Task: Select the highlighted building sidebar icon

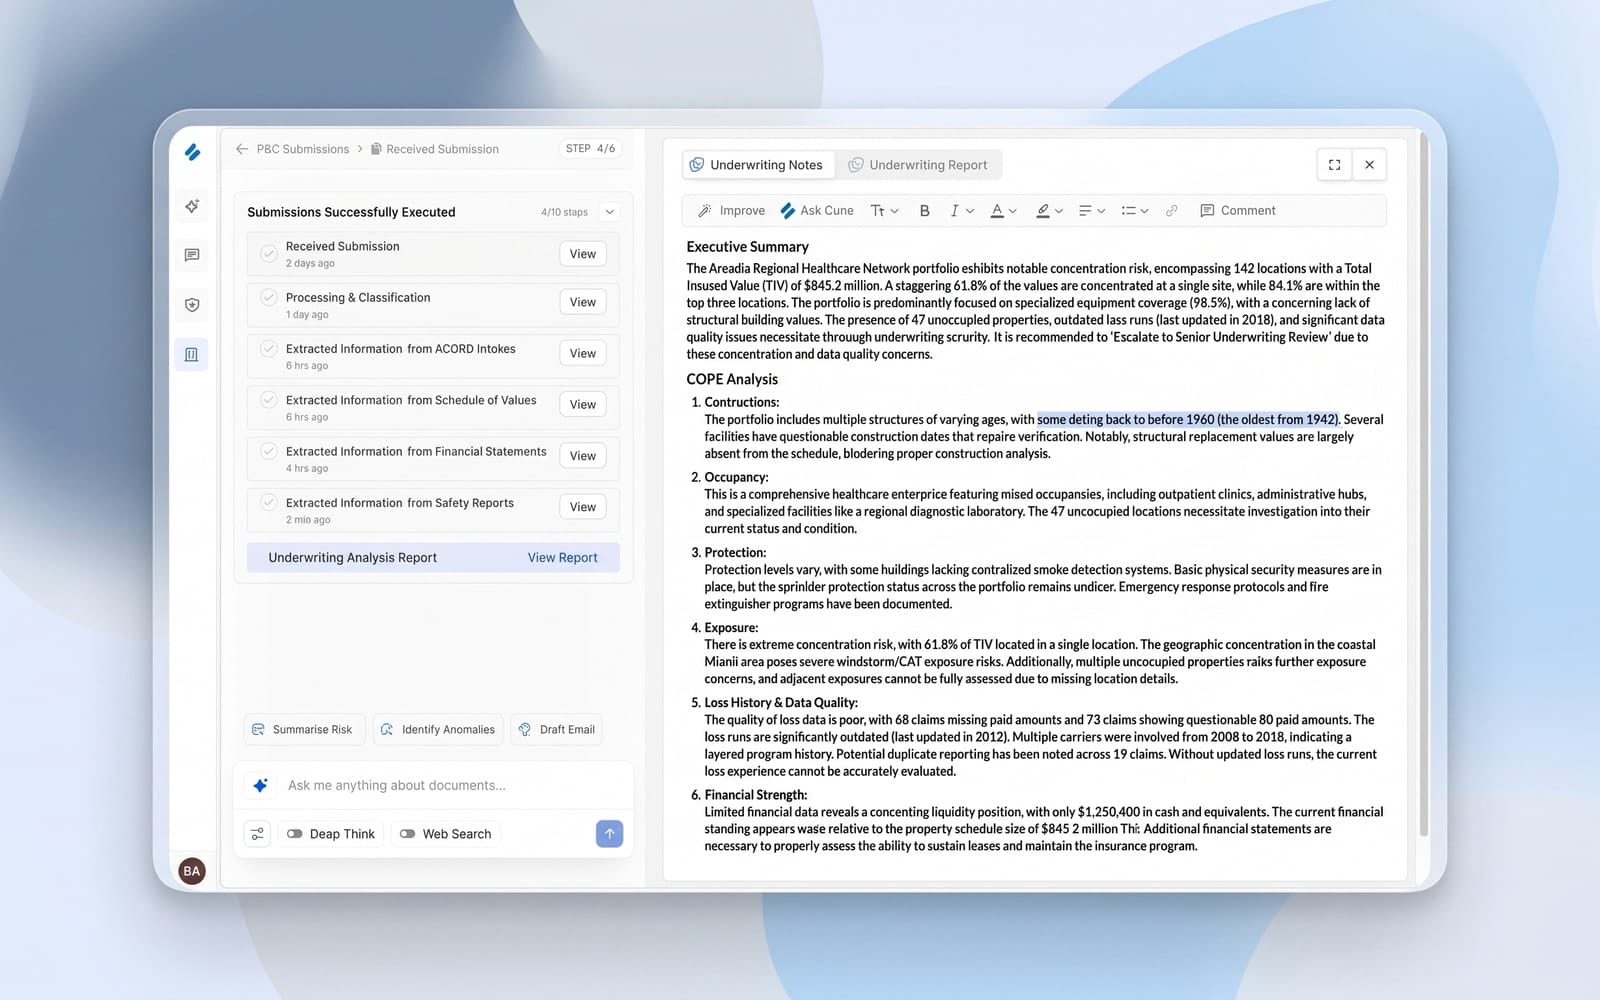Action: point(192,354)
